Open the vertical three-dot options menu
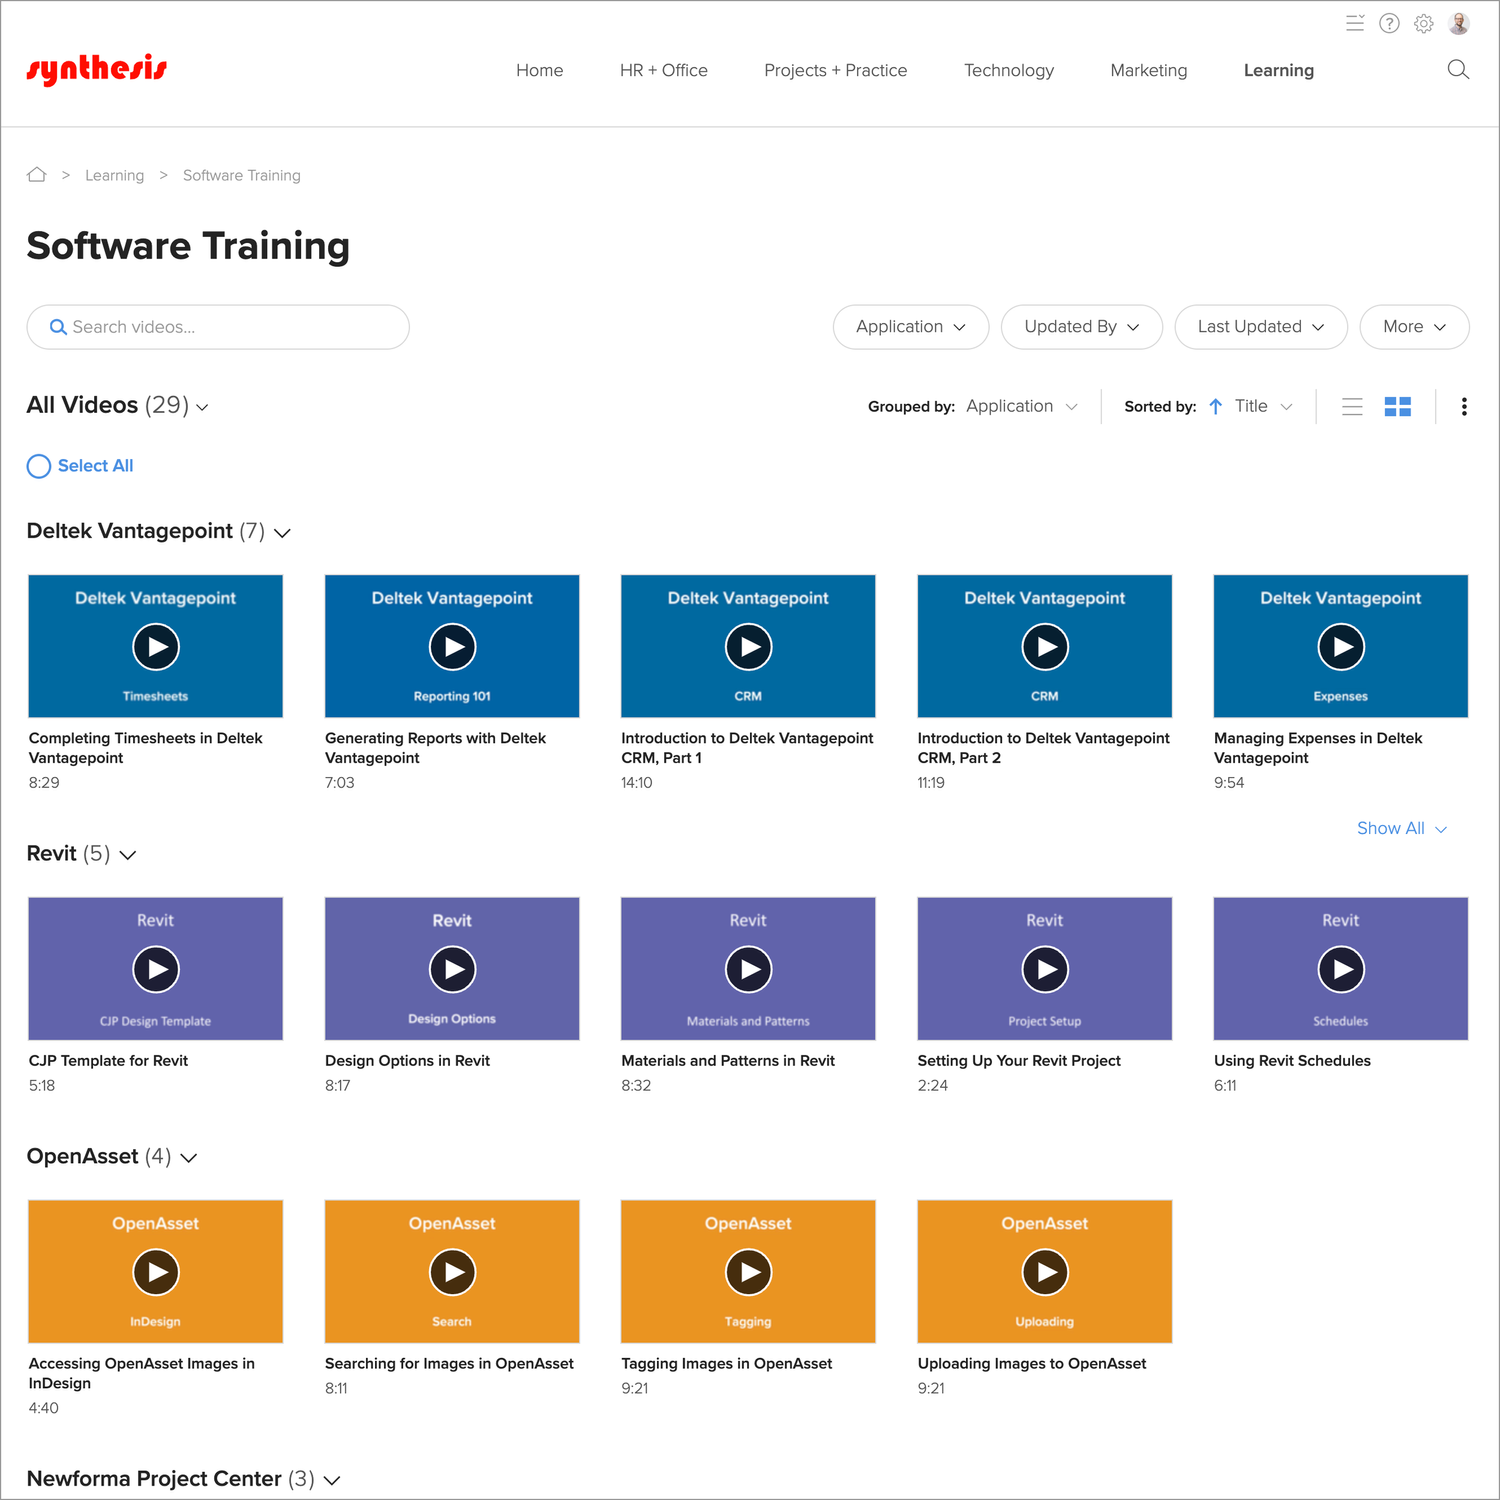 pyautogui.click(x=1464, y=407)
